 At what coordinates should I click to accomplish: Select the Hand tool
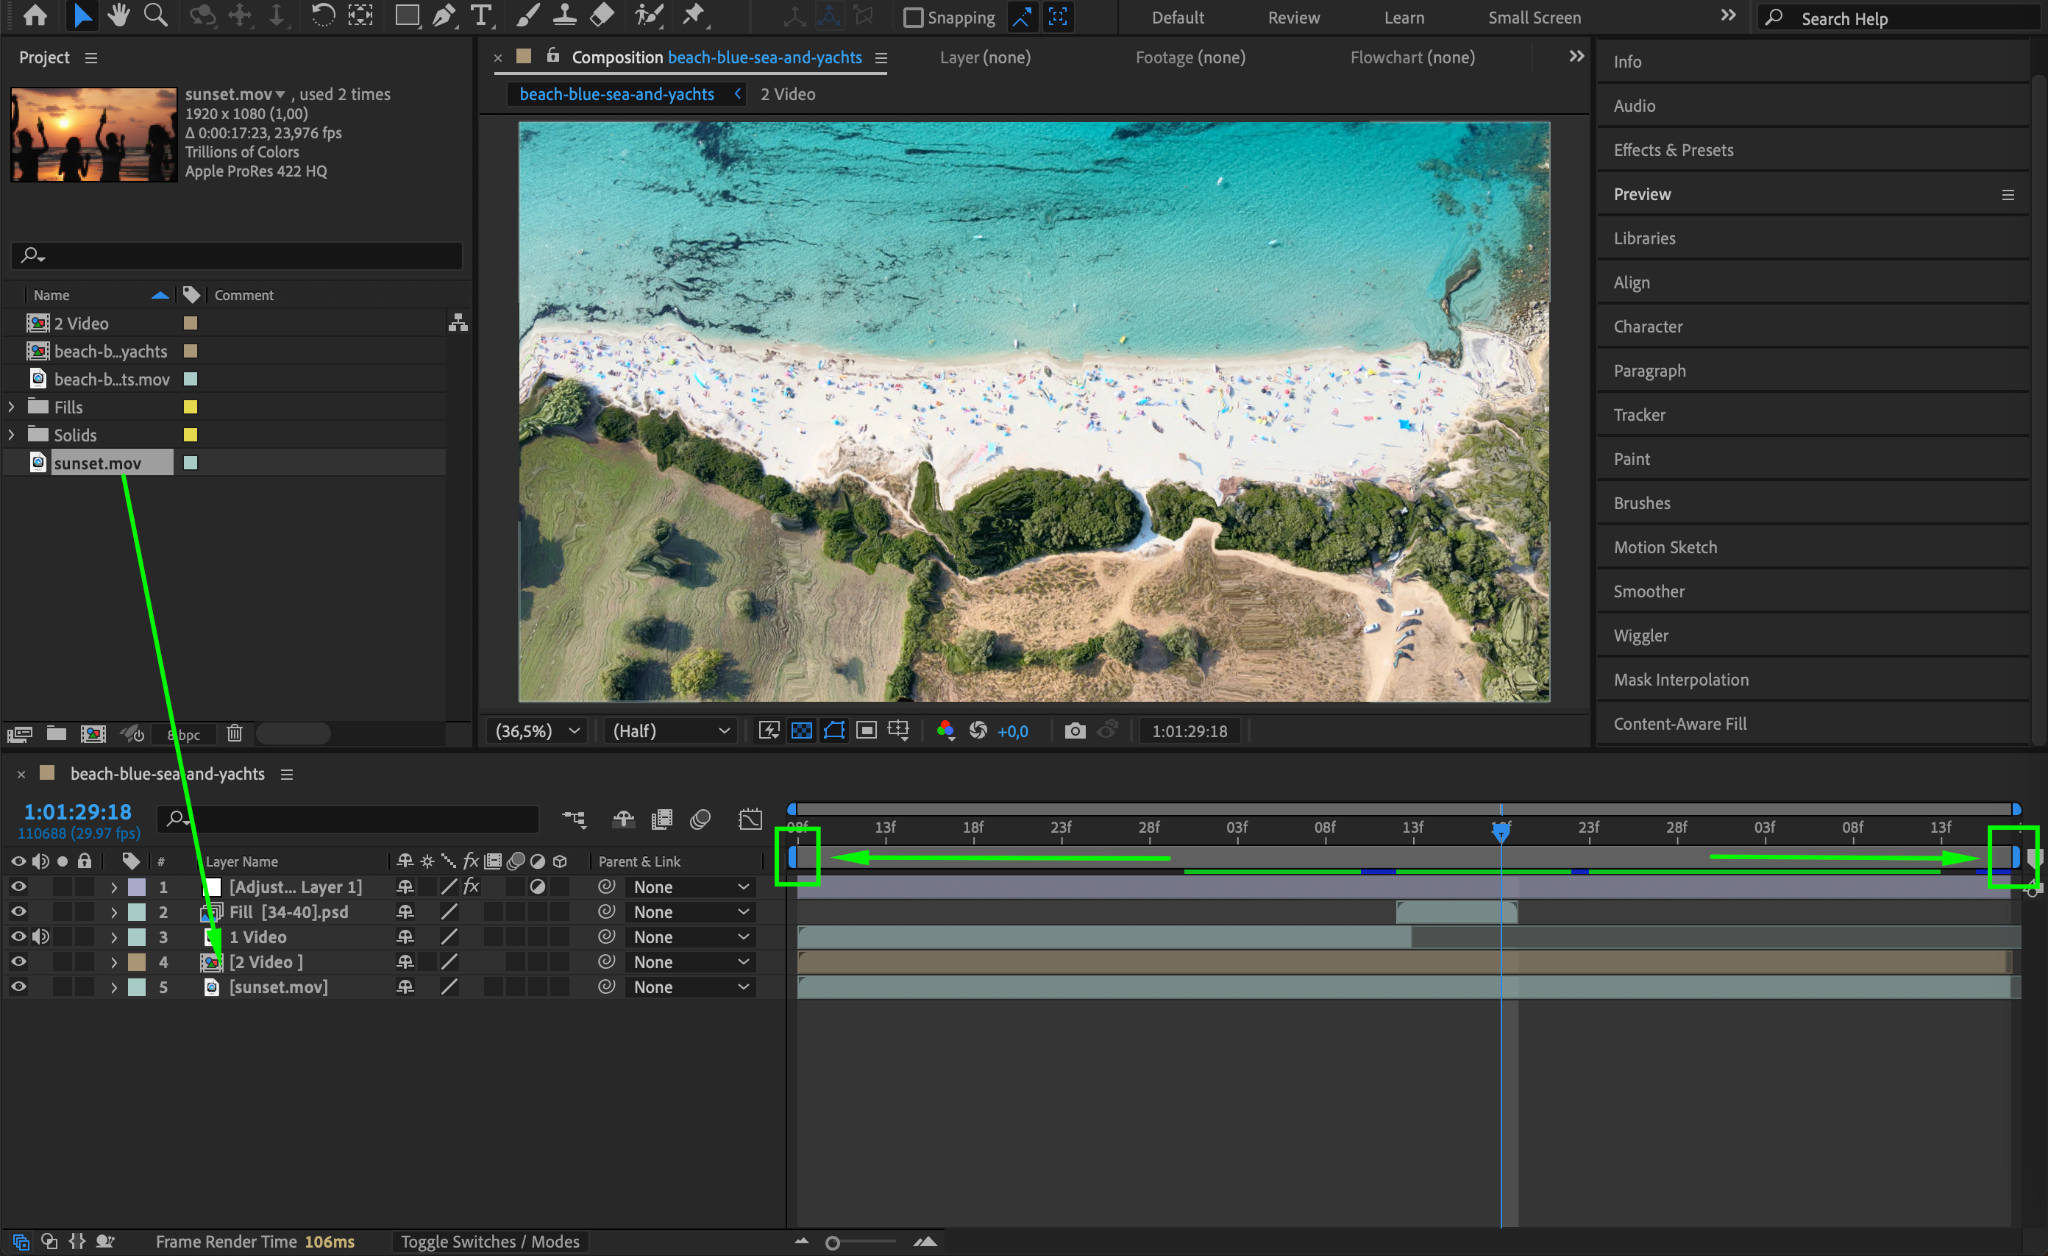pyautogui.click(x=119, y=15)
